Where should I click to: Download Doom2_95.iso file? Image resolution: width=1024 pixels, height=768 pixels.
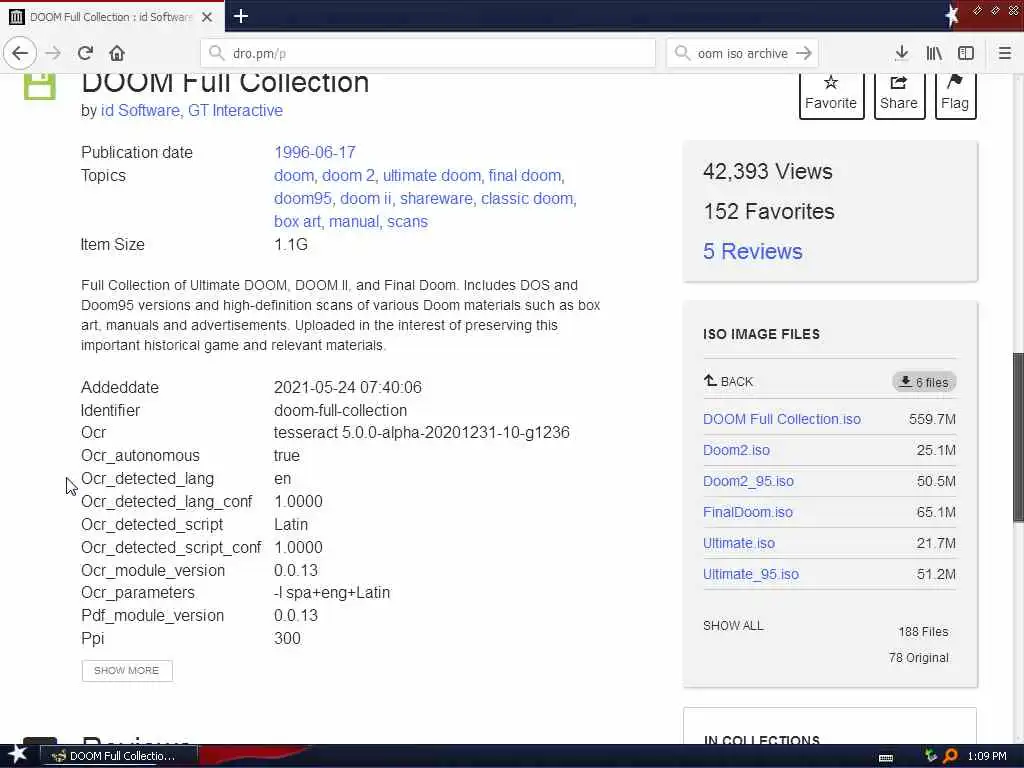coord(748,481)
